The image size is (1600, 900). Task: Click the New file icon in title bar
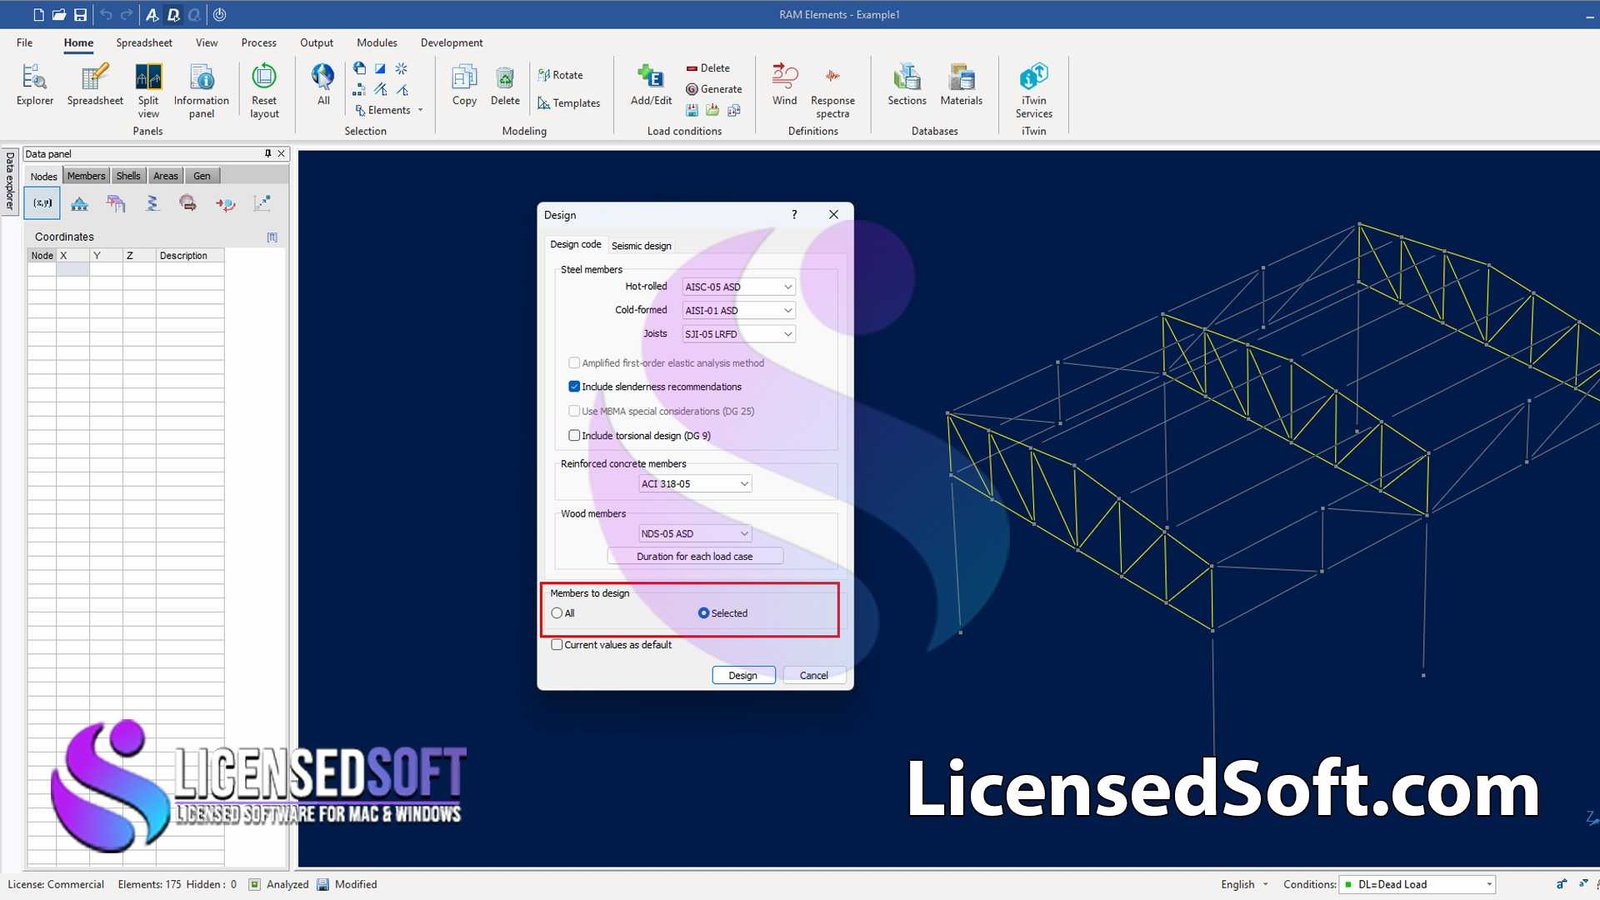pyautogui.click(x=38, y=15)
